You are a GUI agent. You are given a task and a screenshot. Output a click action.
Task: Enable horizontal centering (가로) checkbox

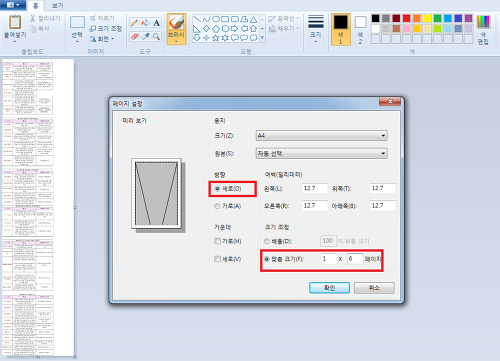[217, 241]
